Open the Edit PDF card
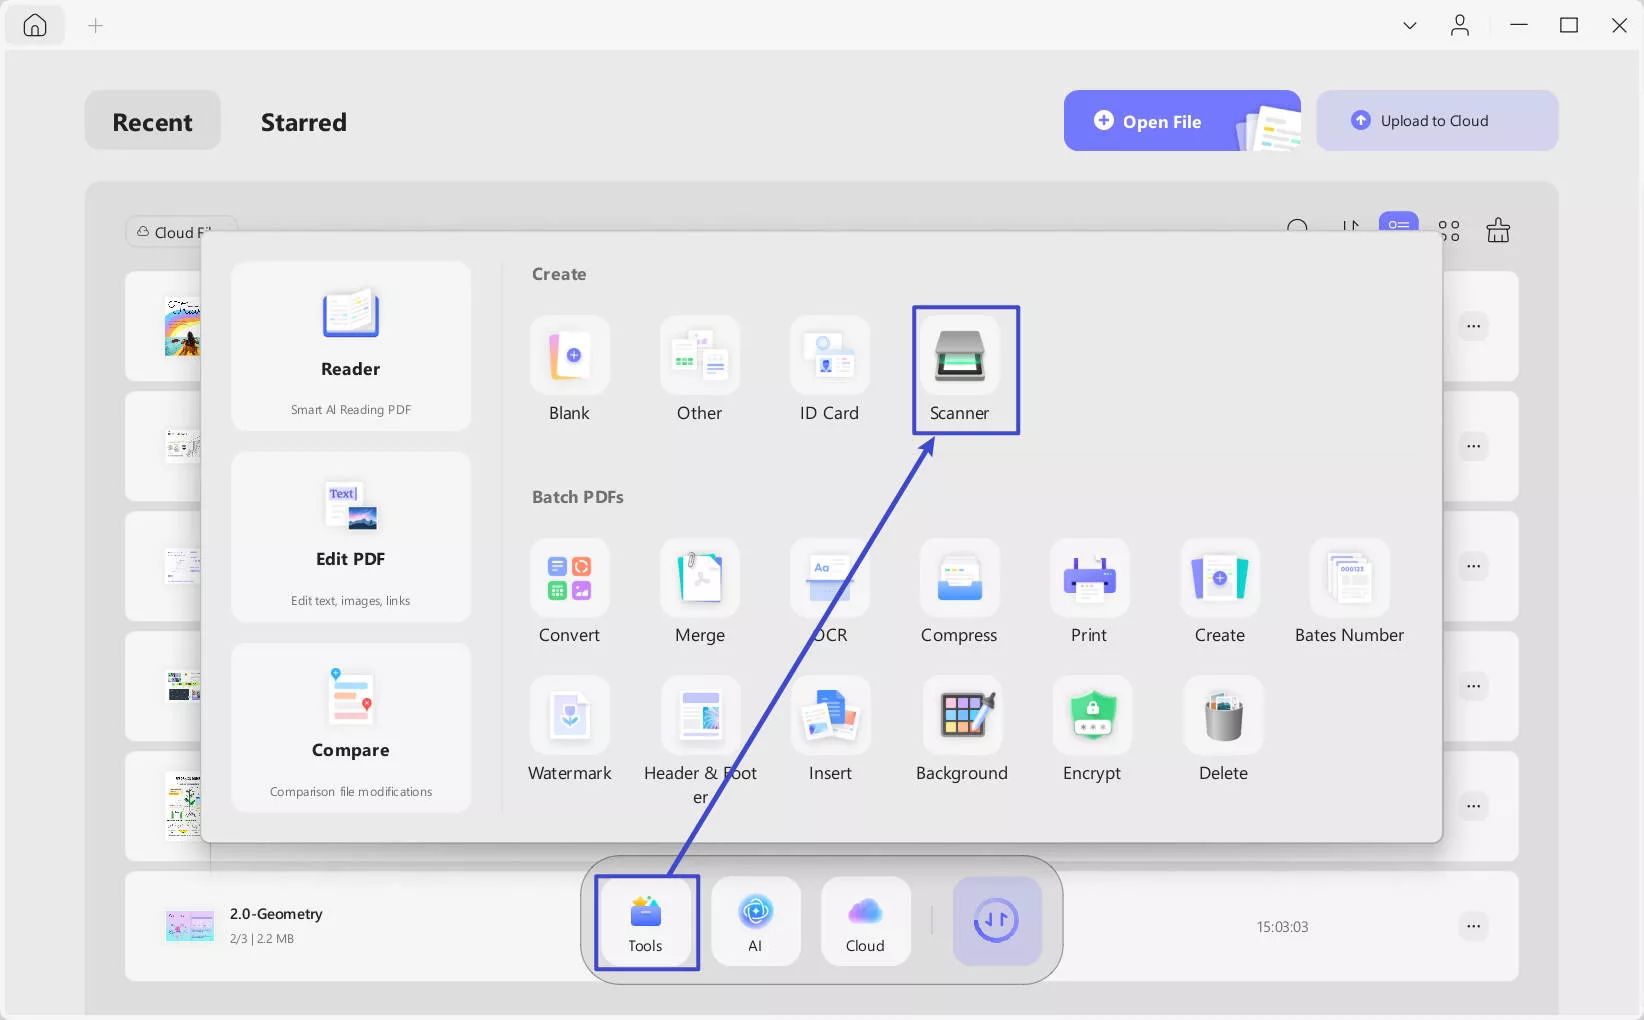Screen dimensions: 1644x1020 351,537
